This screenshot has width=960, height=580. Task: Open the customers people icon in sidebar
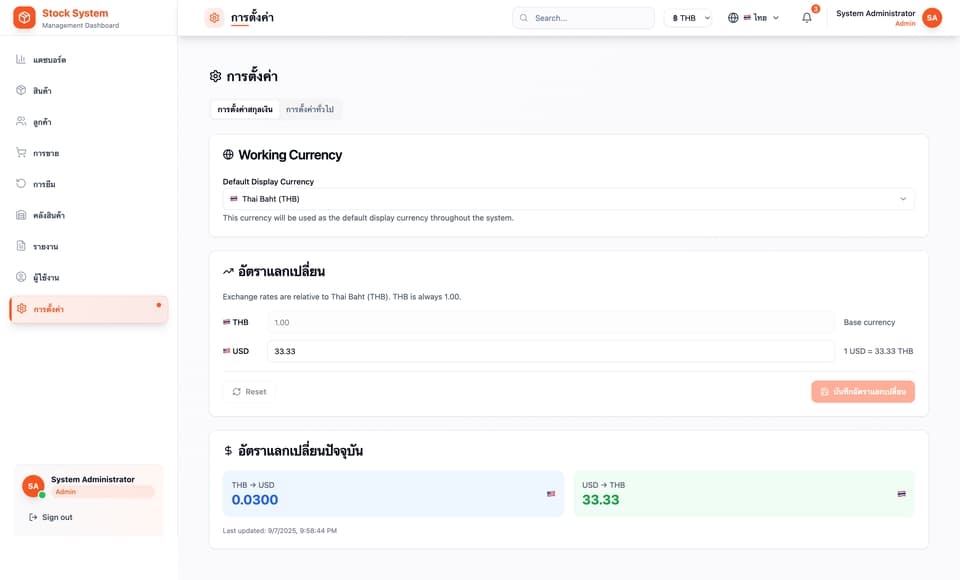tap(21, 121)
